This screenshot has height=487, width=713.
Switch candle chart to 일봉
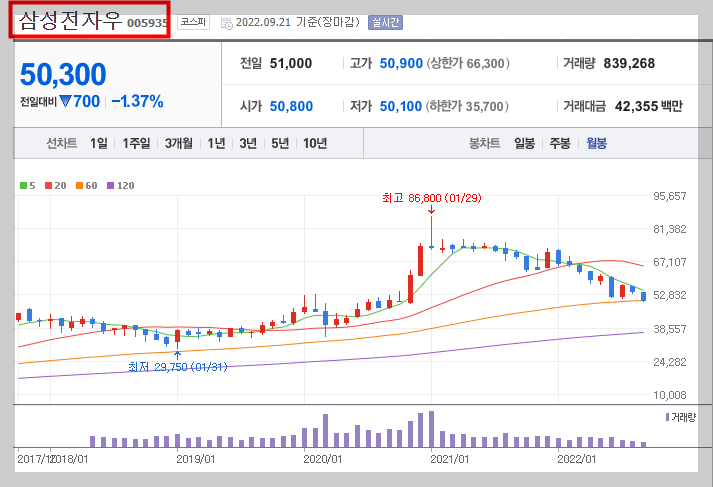click(524, 144)
